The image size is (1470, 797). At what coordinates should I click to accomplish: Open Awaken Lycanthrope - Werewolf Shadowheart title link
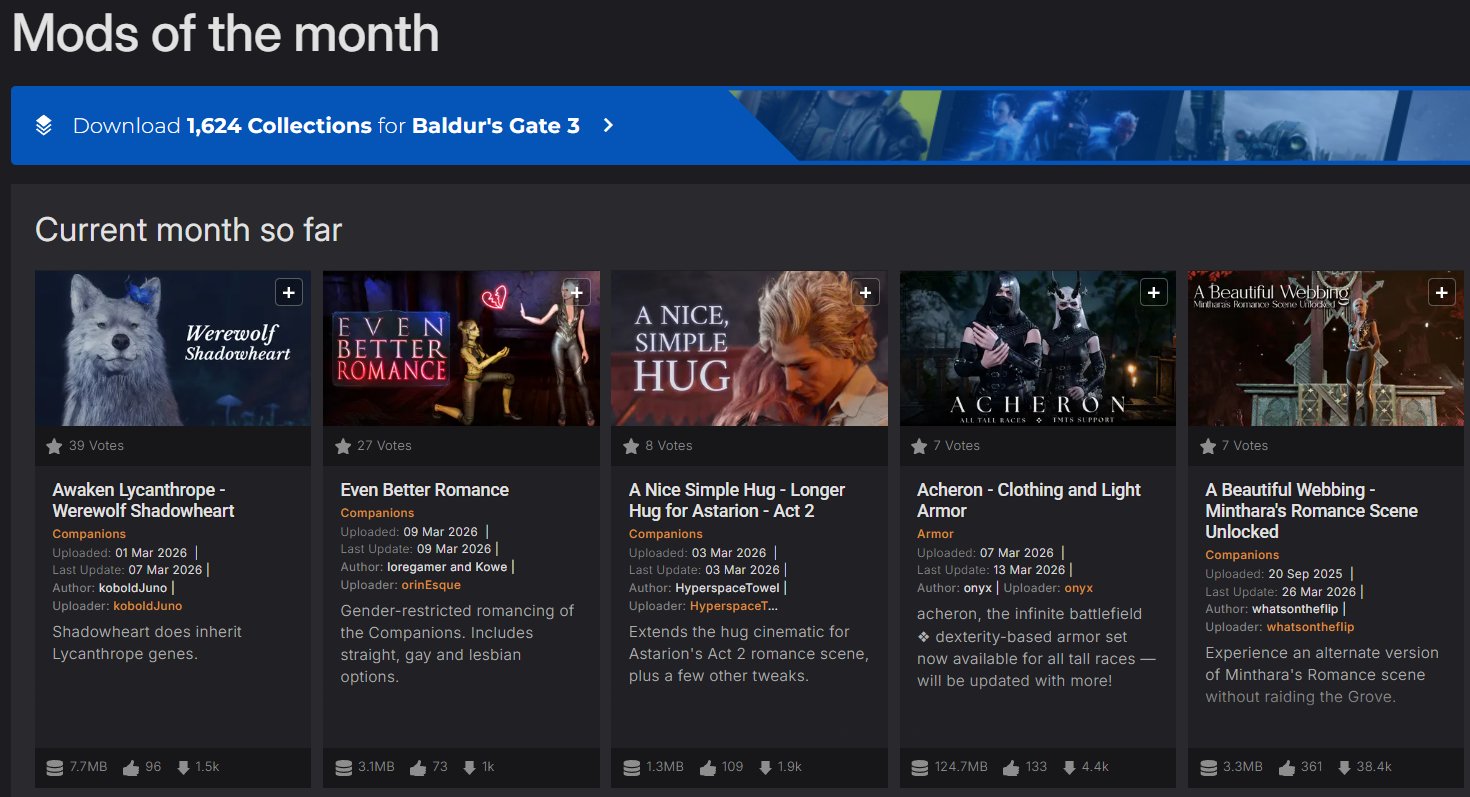pyautogui.click(x=143, y=500)
